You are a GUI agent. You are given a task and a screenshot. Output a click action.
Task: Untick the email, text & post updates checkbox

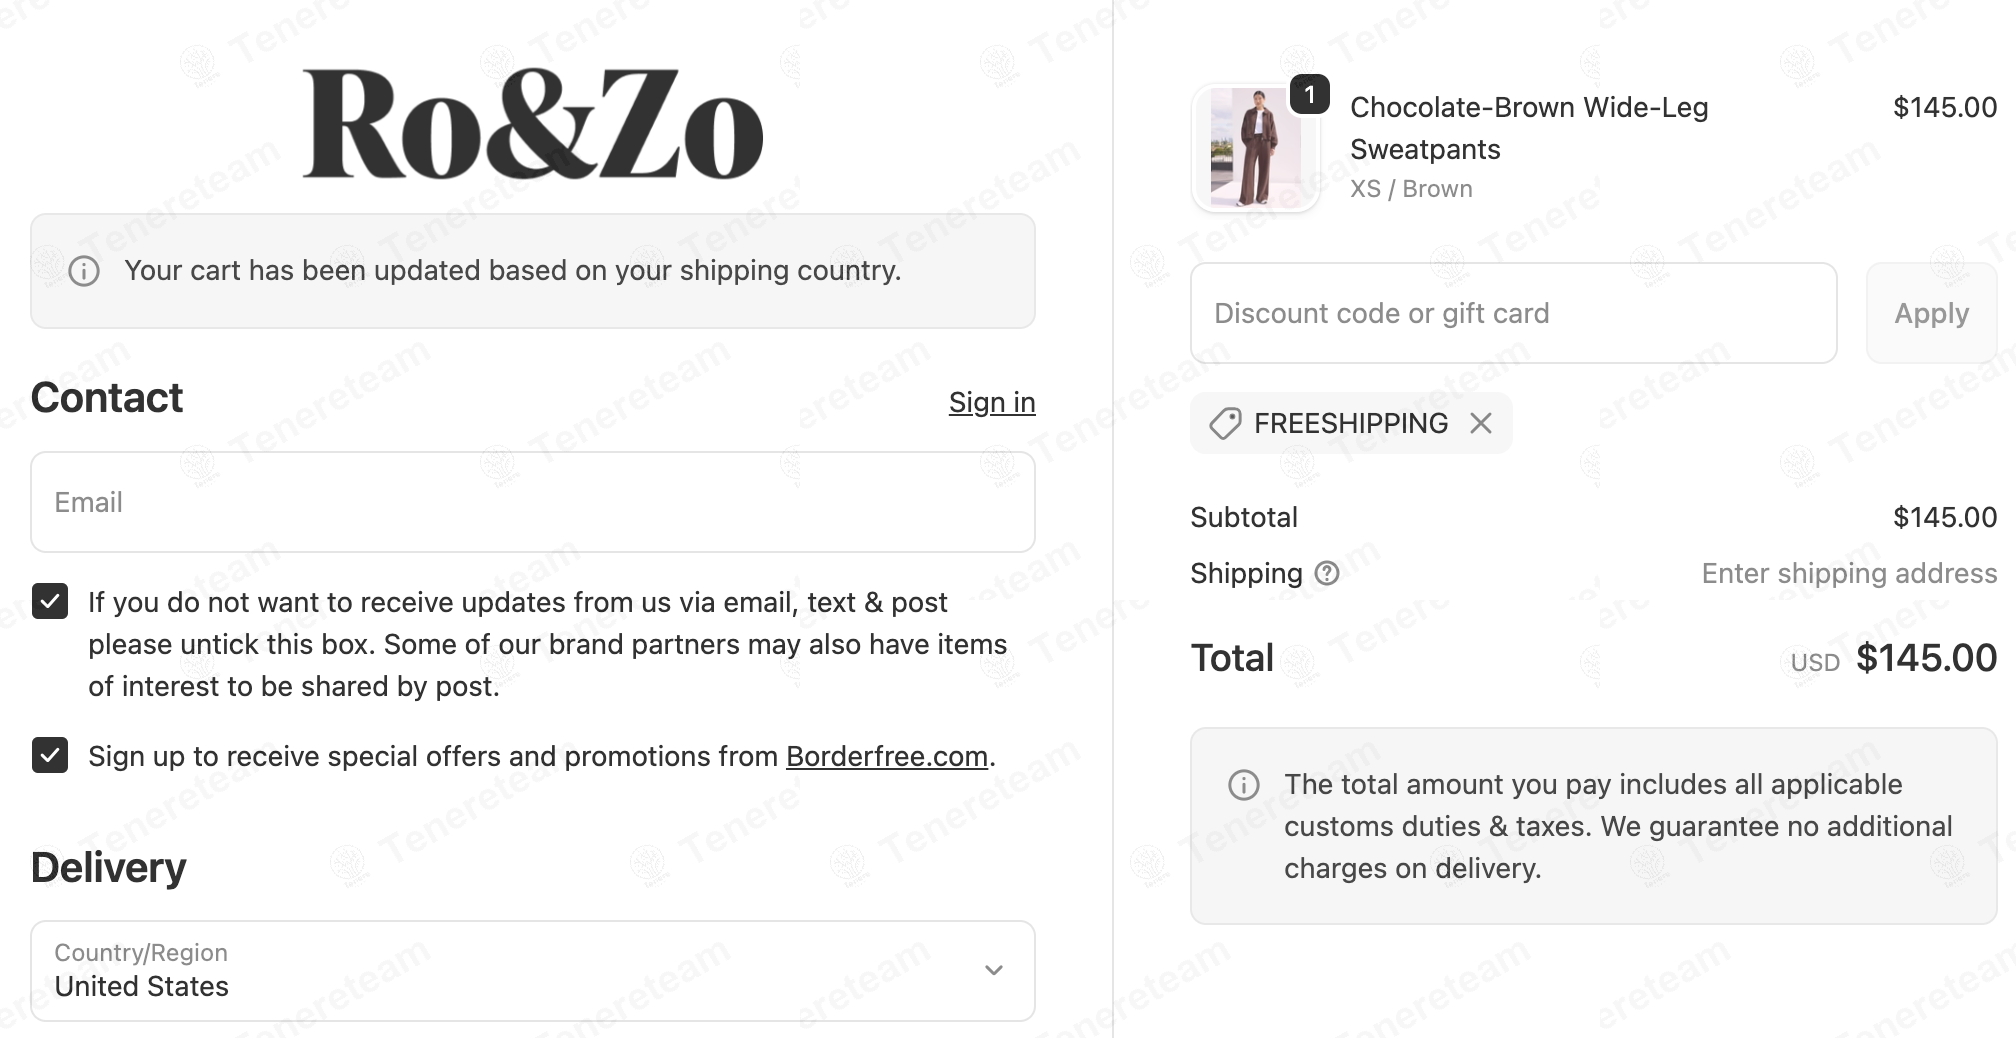(50, 602)
